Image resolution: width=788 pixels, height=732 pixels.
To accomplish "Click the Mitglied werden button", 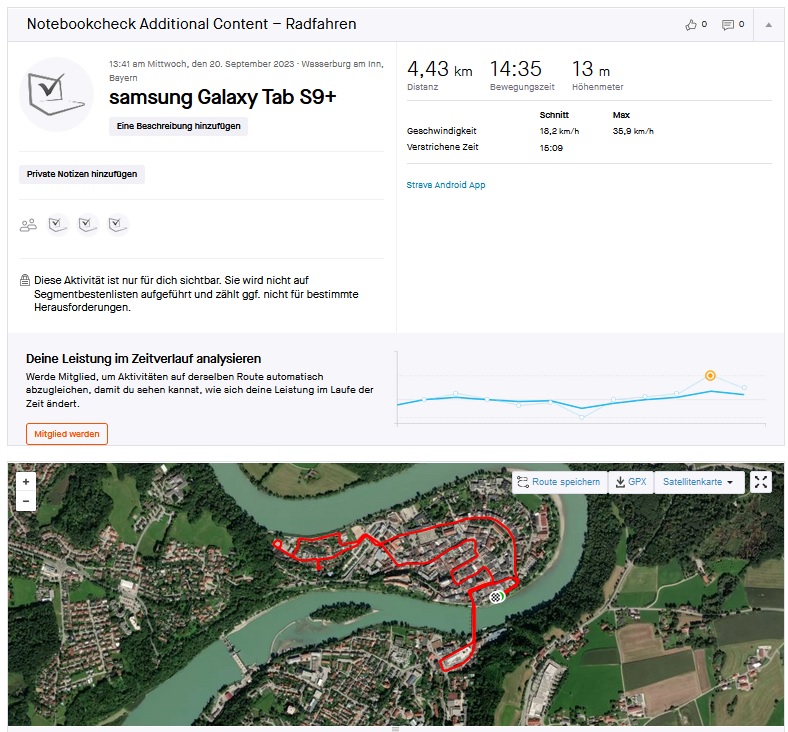I will pyautogui.click(x=67, y=434).
